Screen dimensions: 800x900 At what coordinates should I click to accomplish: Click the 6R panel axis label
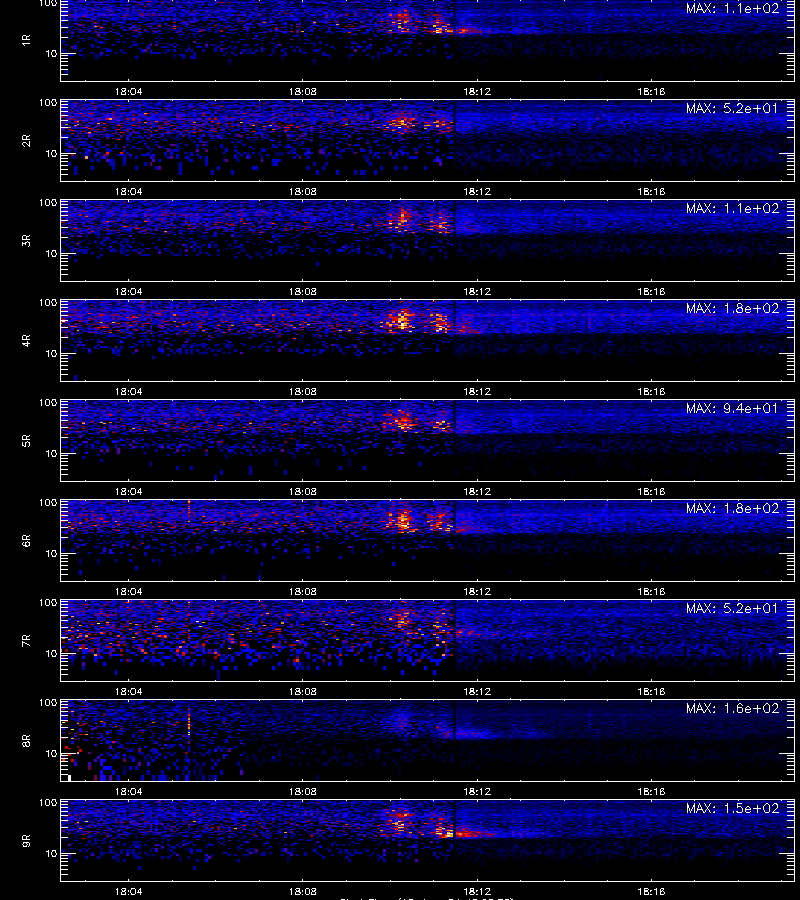pos(26,541)
